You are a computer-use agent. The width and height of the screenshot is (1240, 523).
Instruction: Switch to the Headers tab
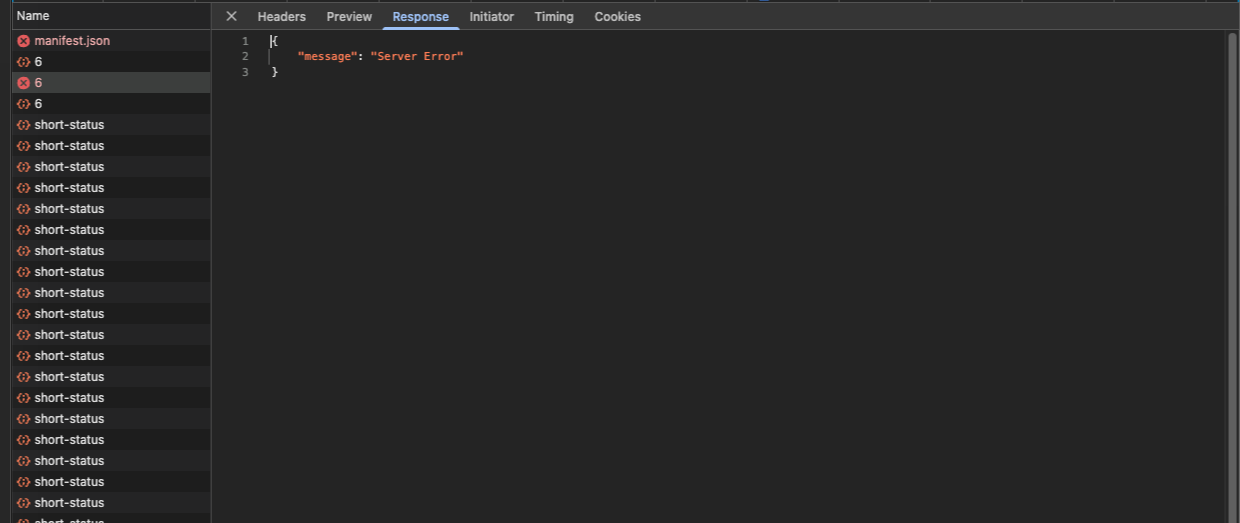tap(281, 17)
